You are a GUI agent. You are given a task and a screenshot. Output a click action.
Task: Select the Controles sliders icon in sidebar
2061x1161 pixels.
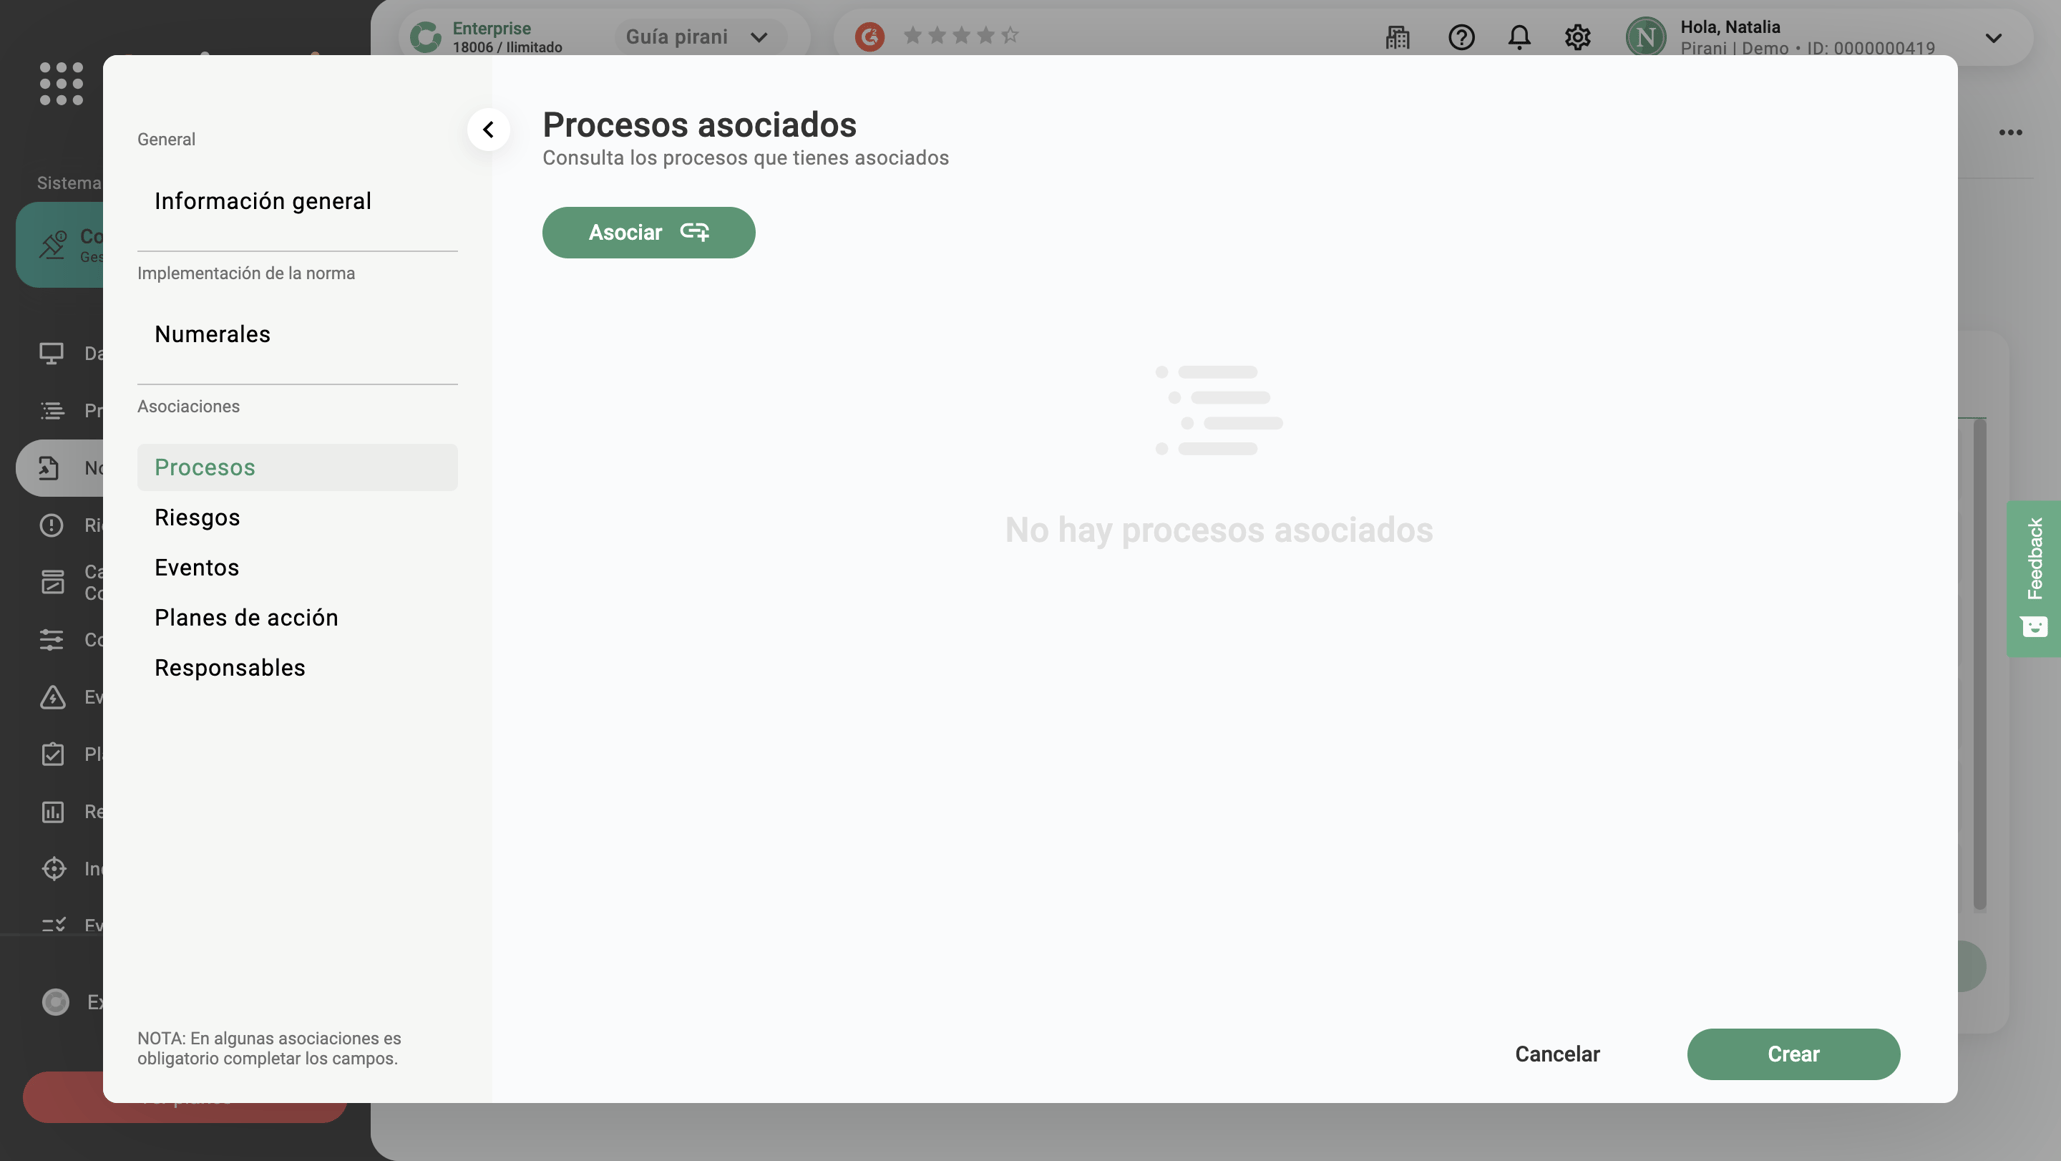click(54, 640)
